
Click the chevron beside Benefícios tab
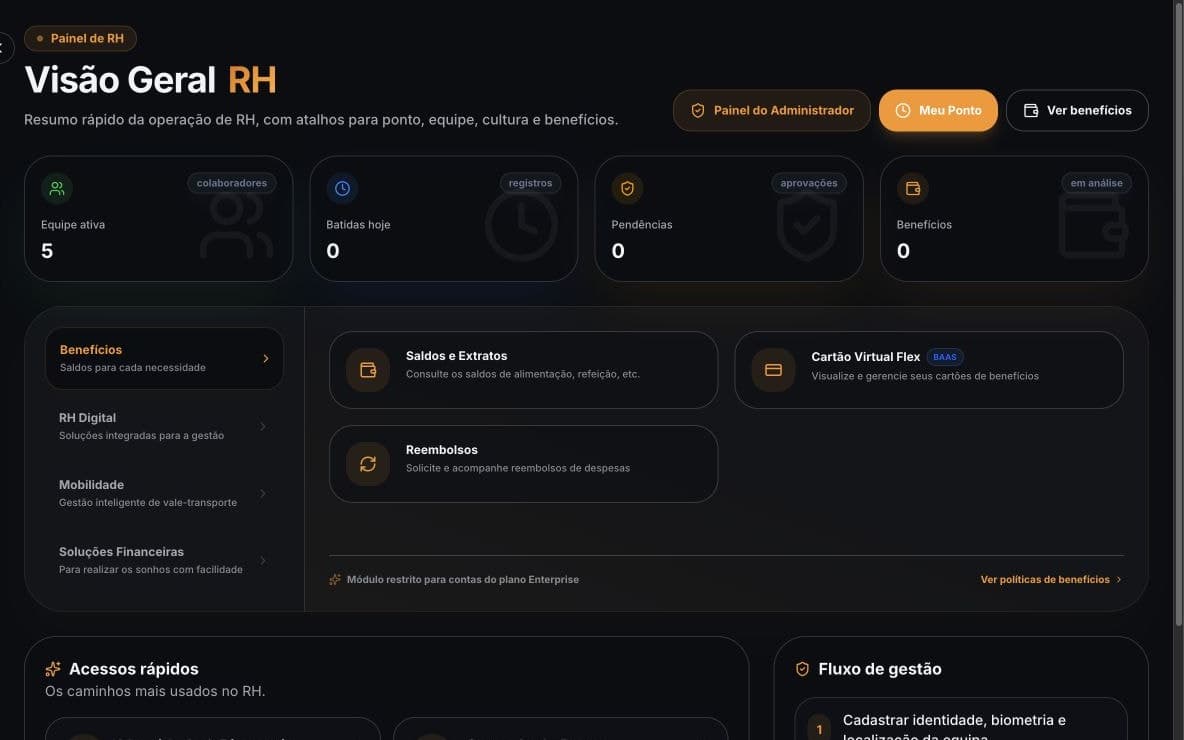(266, 359)
